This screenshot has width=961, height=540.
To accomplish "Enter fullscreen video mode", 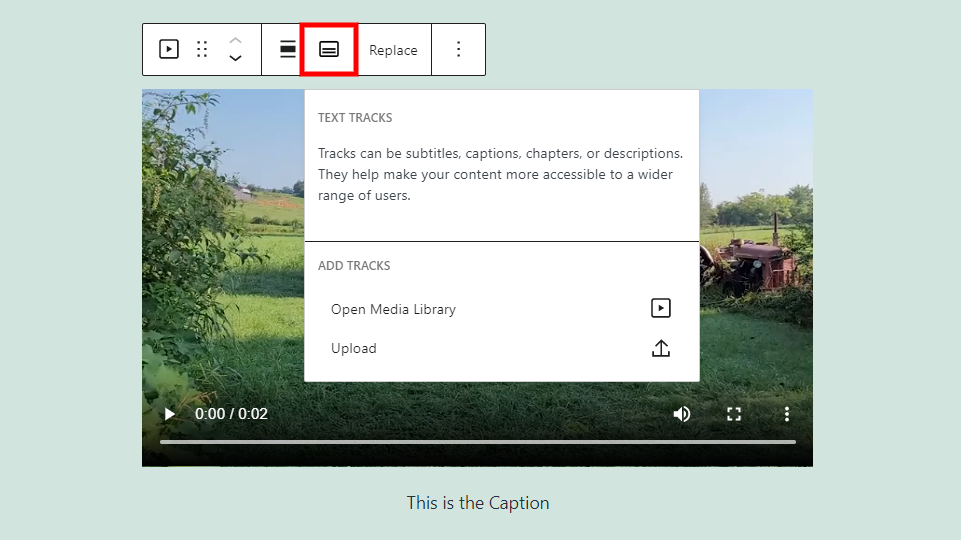I will tap(734, 414).
